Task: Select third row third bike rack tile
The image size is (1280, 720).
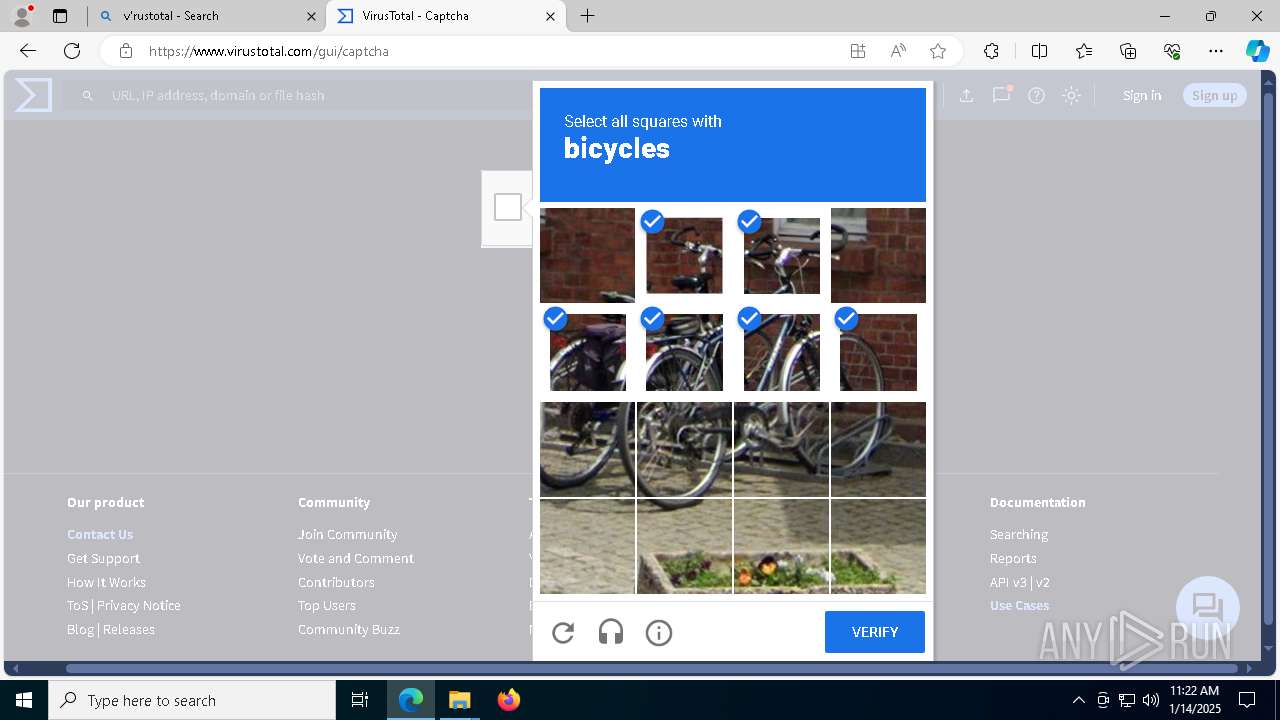Action: click(781, 449)
